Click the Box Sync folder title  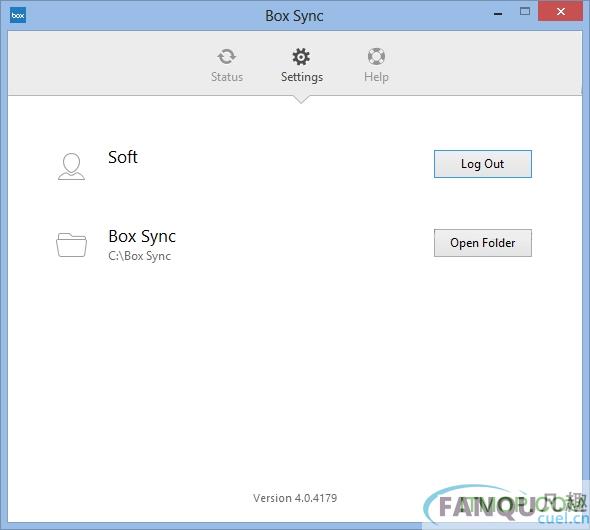[x=142, y=237]
